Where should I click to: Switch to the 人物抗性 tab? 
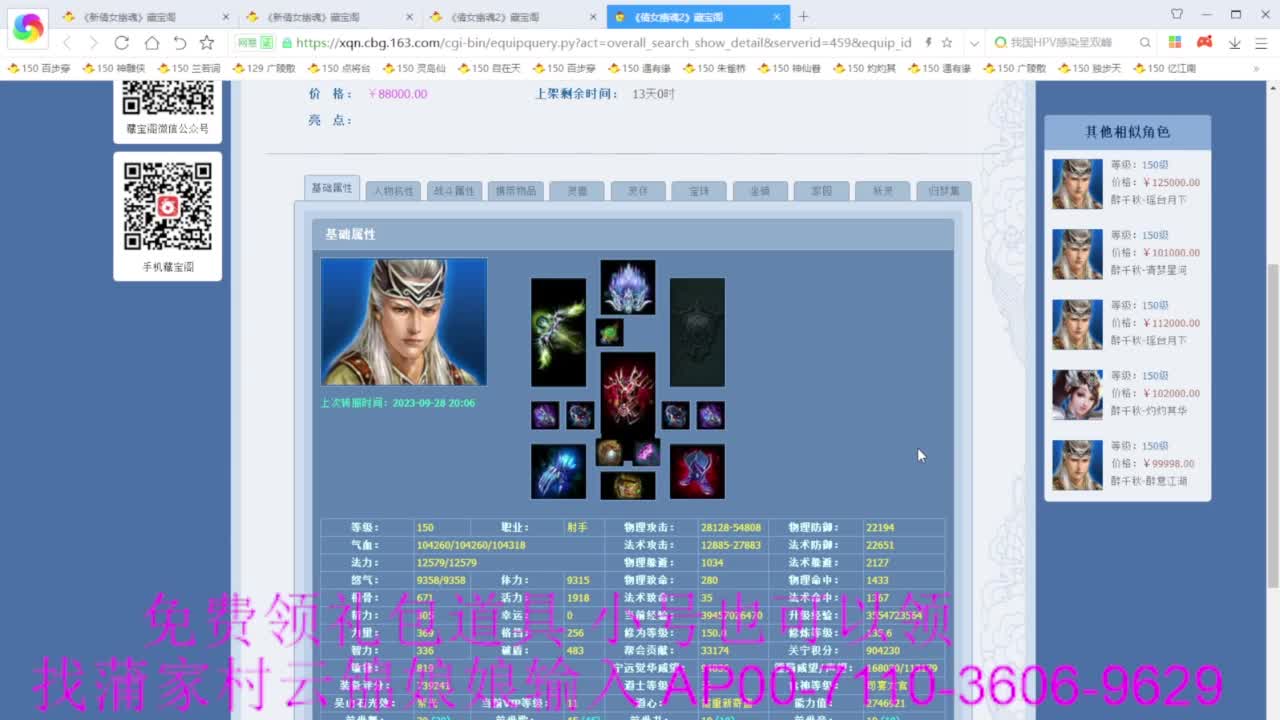pyautogui.click(x=393, y=191)
